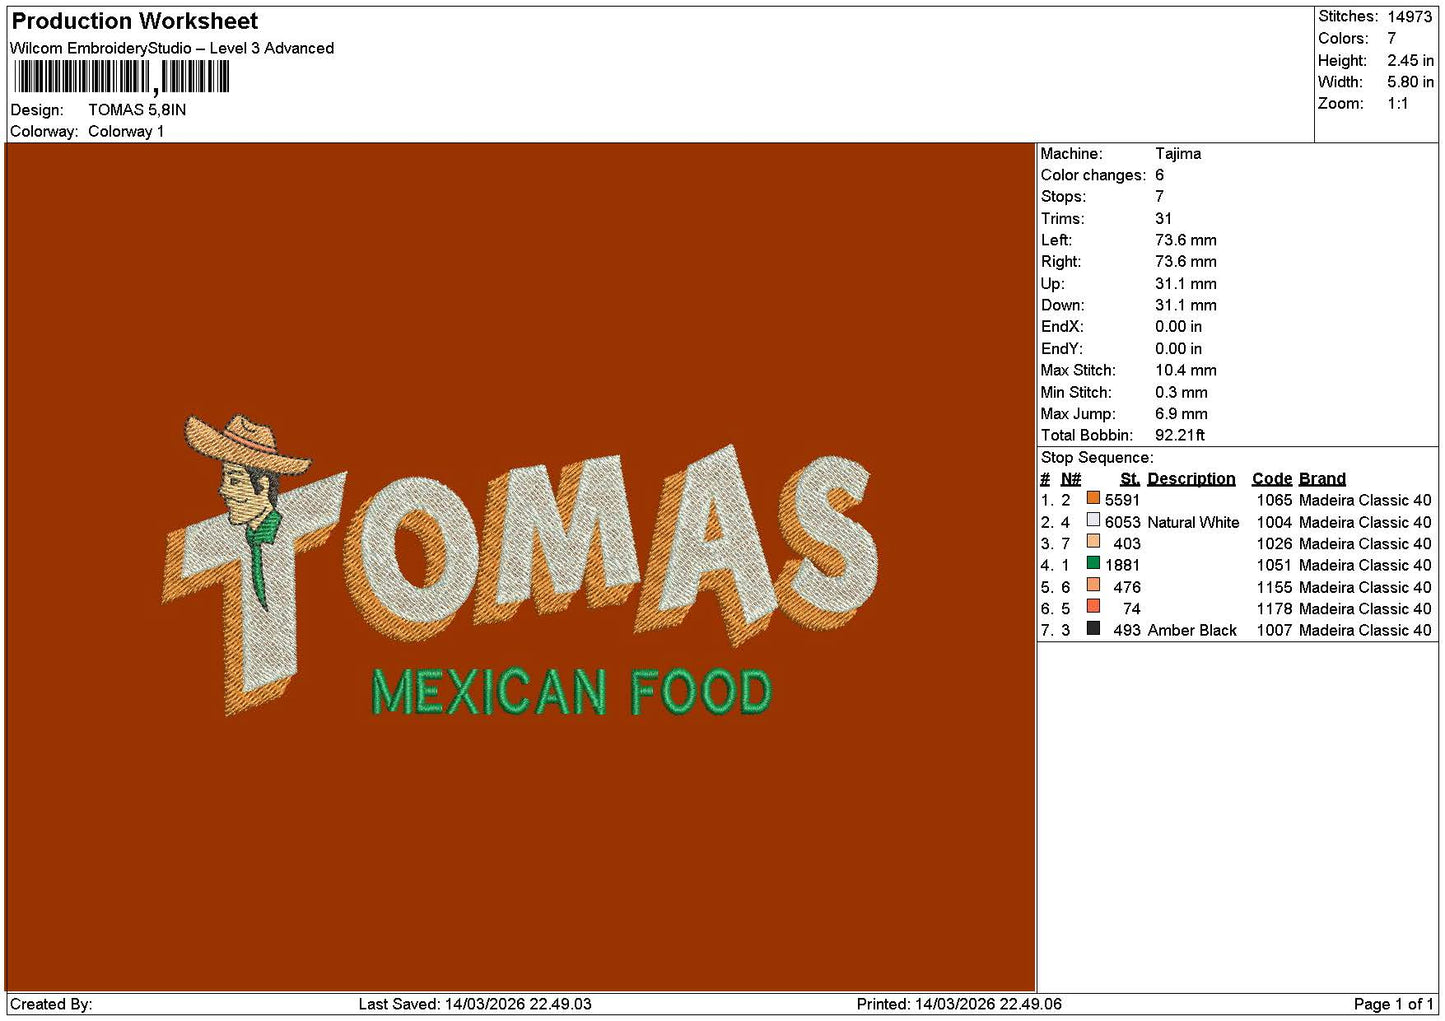This screenshot has width=1445, height=1021.
Task: Click the green swatch for thread 1051
Action: coord(1093,564)
